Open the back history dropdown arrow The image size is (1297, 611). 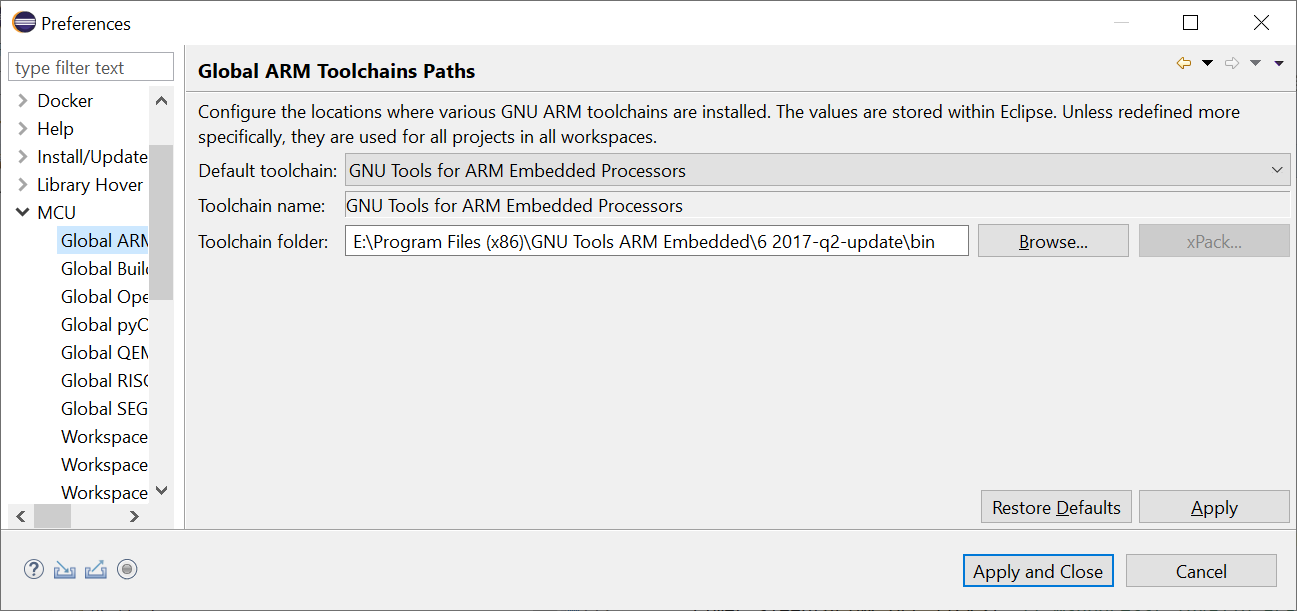[x=1207, y=64]
